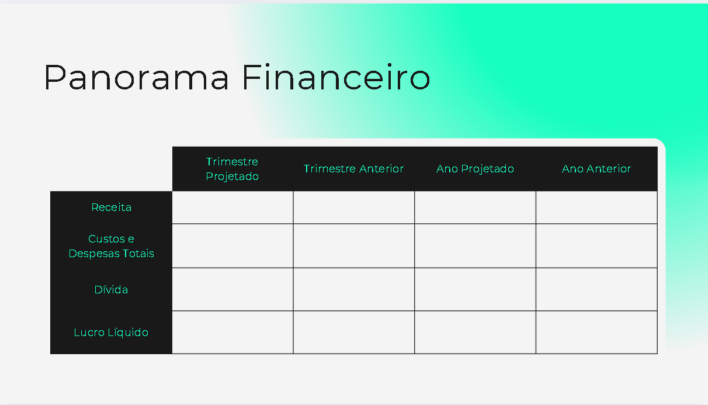
Task: Click the Custos e Despesas Totais label
Action: point(111,246)
